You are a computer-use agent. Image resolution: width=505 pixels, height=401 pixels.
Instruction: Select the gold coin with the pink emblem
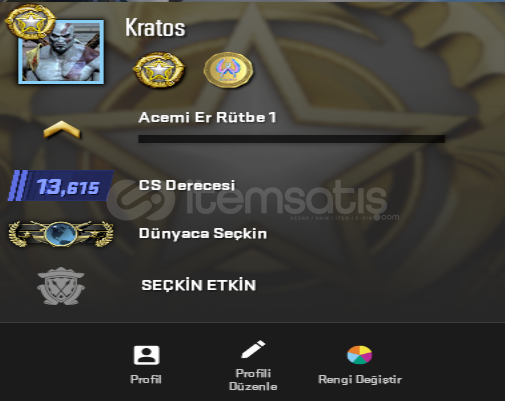pyautogui.click(x=228, y=70)
